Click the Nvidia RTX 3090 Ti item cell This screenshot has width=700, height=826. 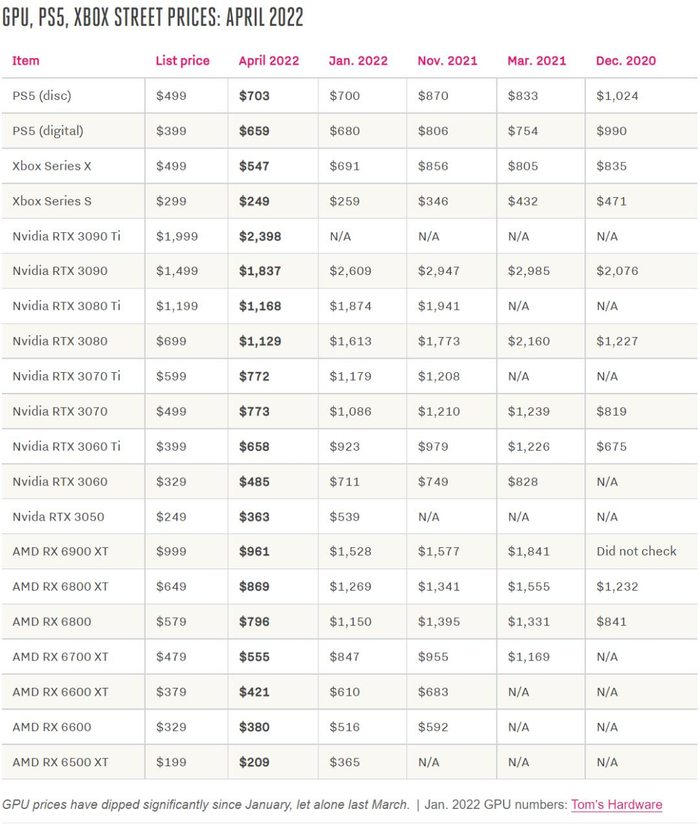66,236
